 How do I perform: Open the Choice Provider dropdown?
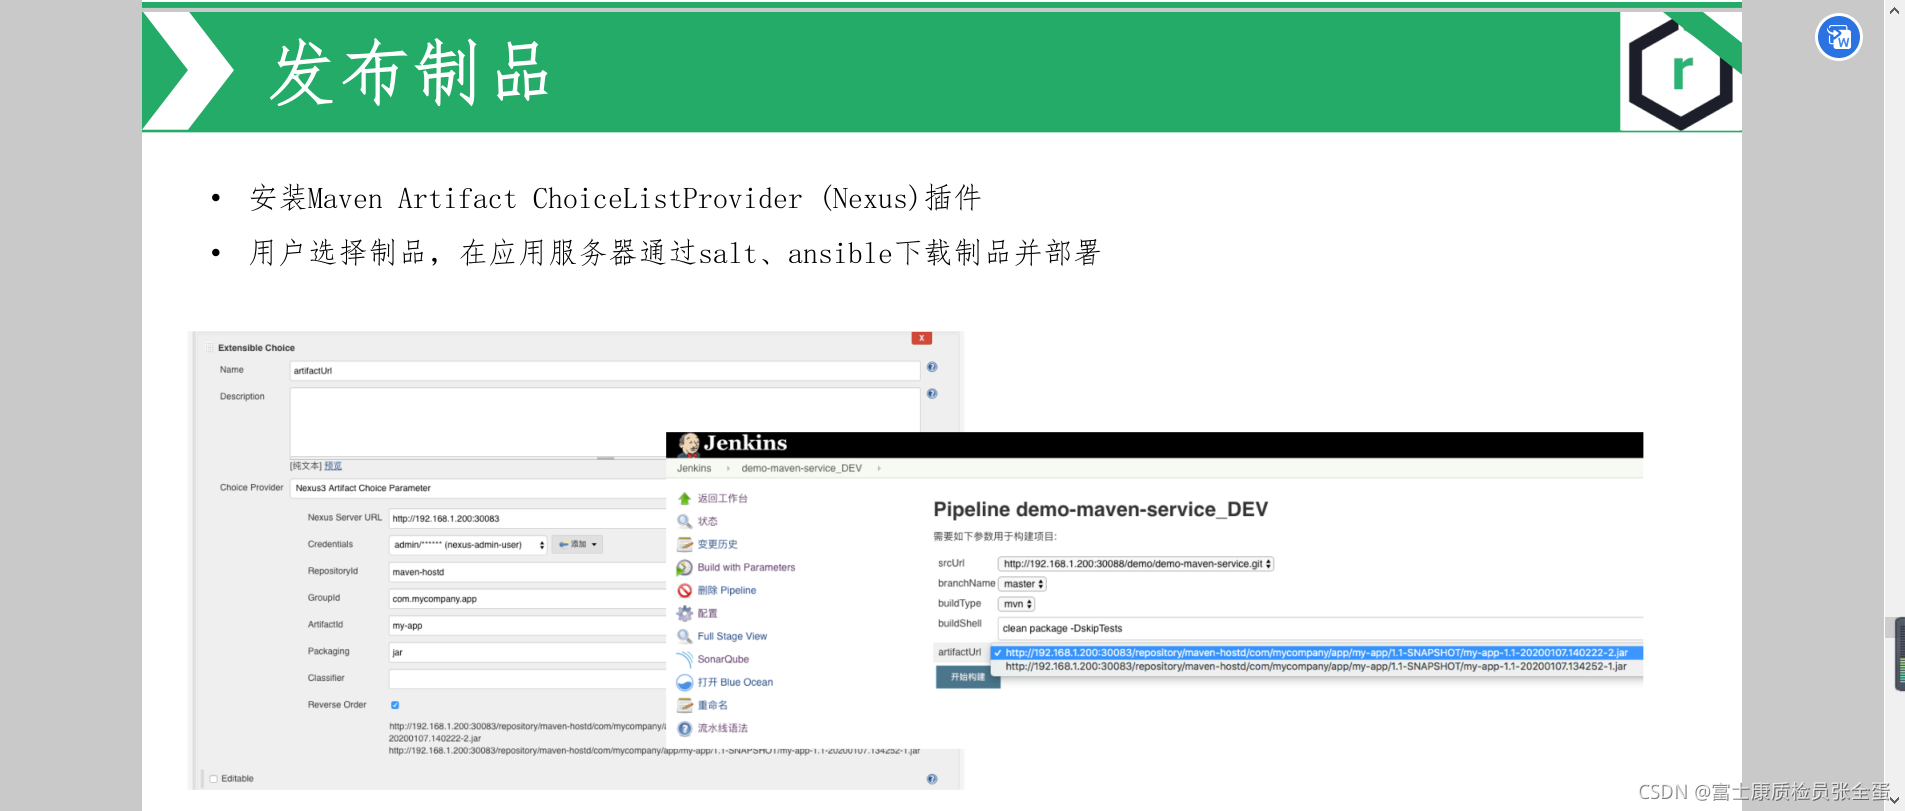[x=478, y=489]
